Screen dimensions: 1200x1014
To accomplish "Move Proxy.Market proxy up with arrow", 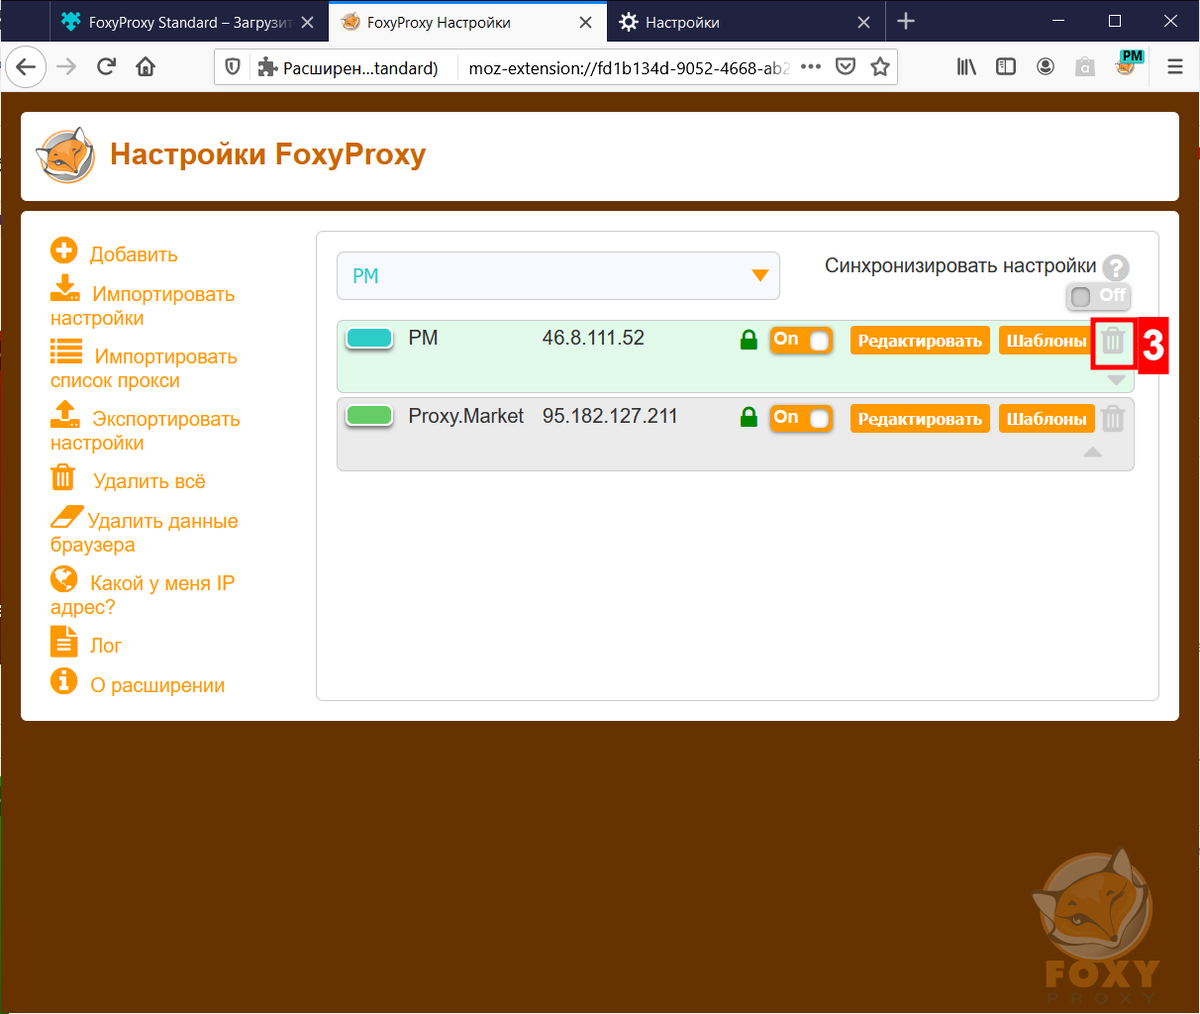I will (1093, 453).
